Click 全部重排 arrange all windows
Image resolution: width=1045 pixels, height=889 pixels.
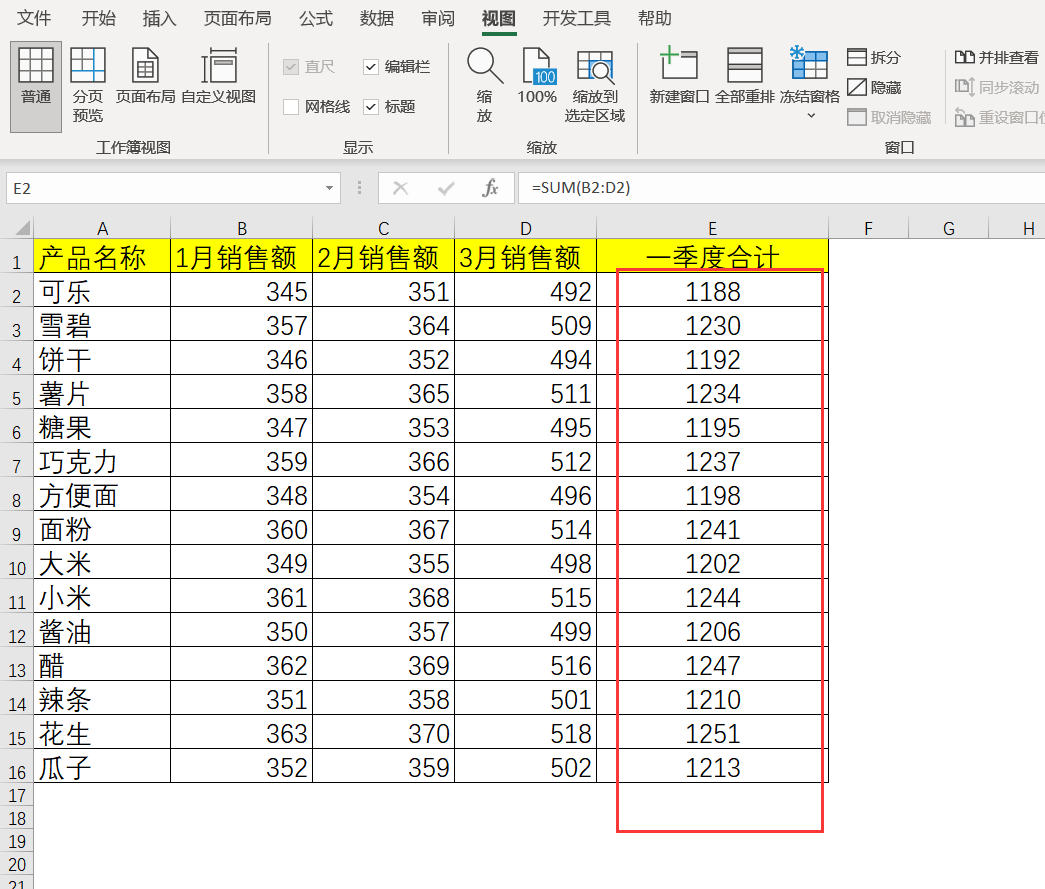click(x=744, y=77)
